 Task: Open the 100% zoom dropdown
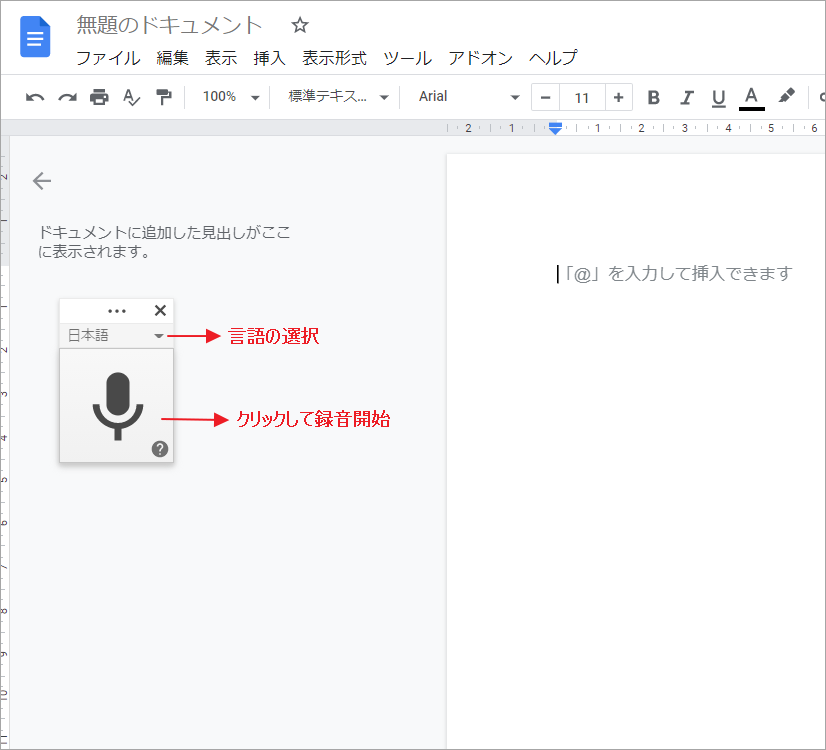[x=231, y=97]
